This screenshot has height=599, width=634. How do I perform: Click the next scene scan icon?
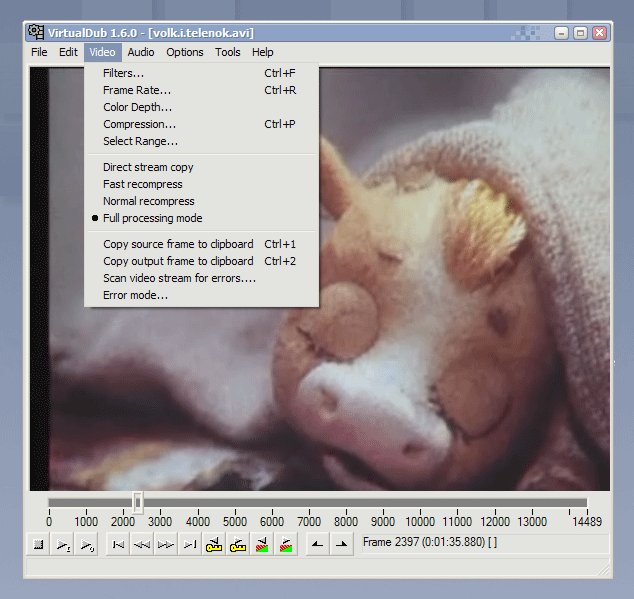pos(286,544)
